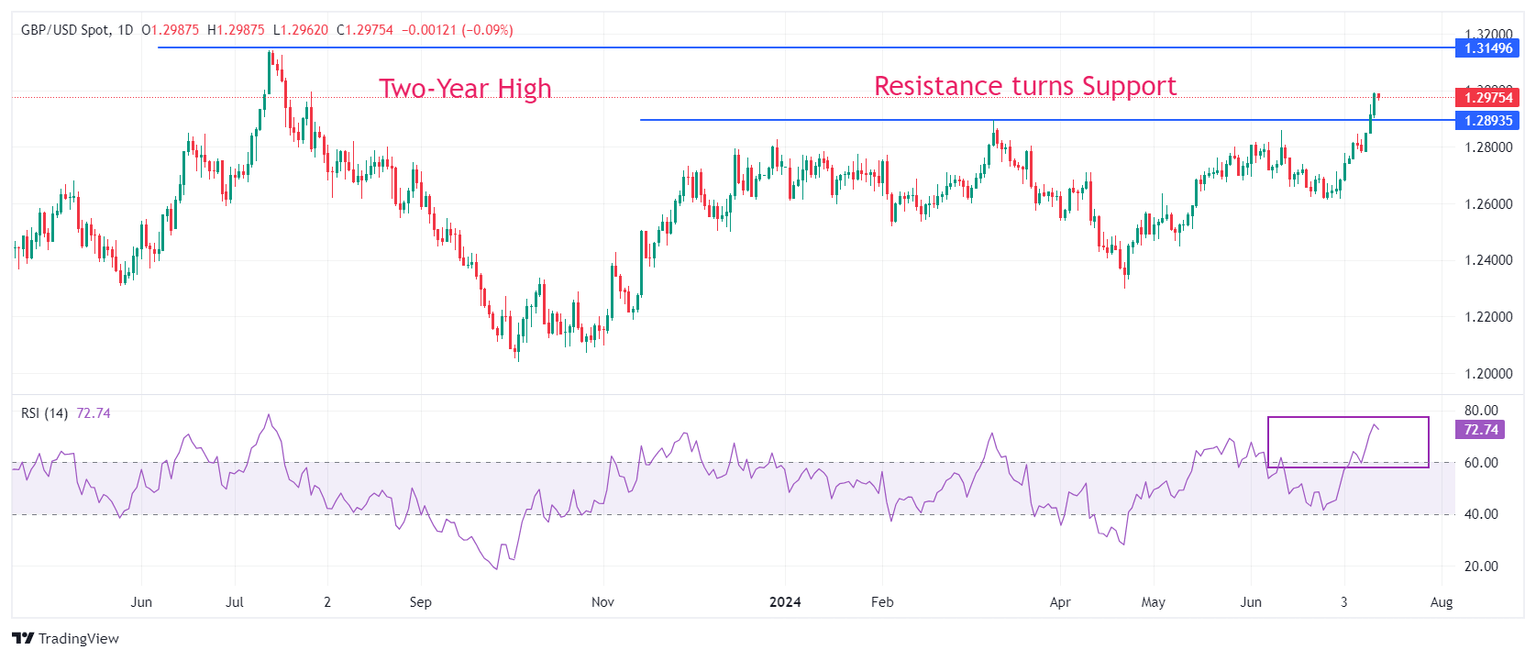Click the Feb label on the time axis
This screenshot has width=1536, height=658.
[x=881, y=603]
